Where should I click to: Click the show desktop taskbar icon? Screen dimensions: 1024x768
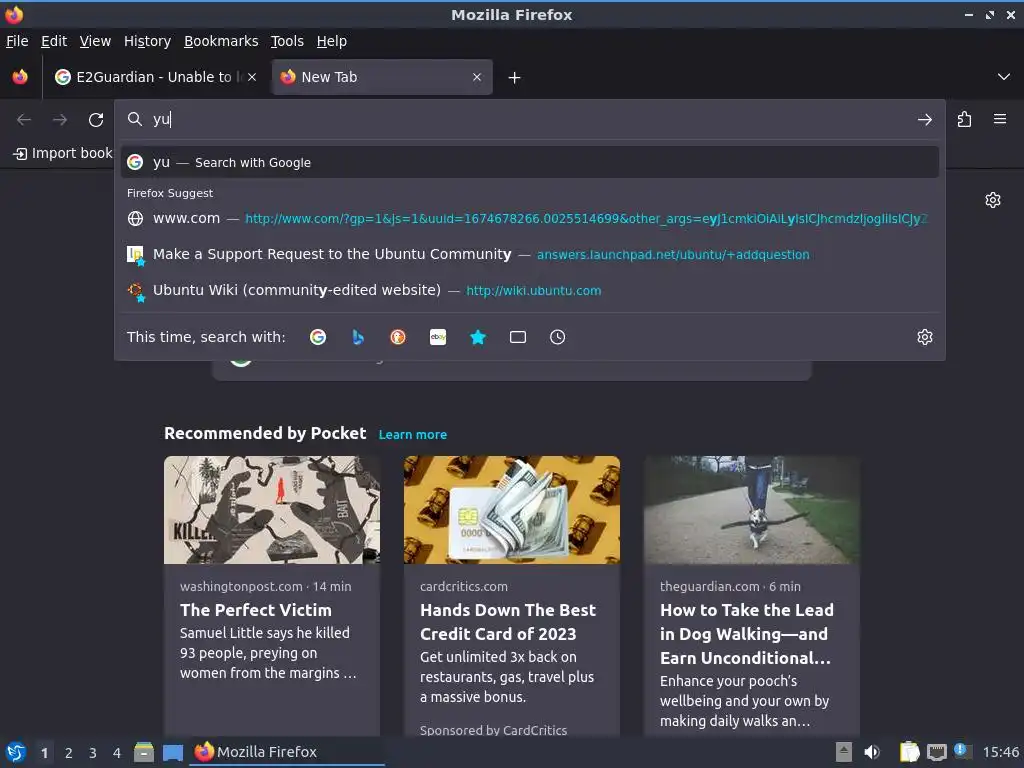pos(173,752)
